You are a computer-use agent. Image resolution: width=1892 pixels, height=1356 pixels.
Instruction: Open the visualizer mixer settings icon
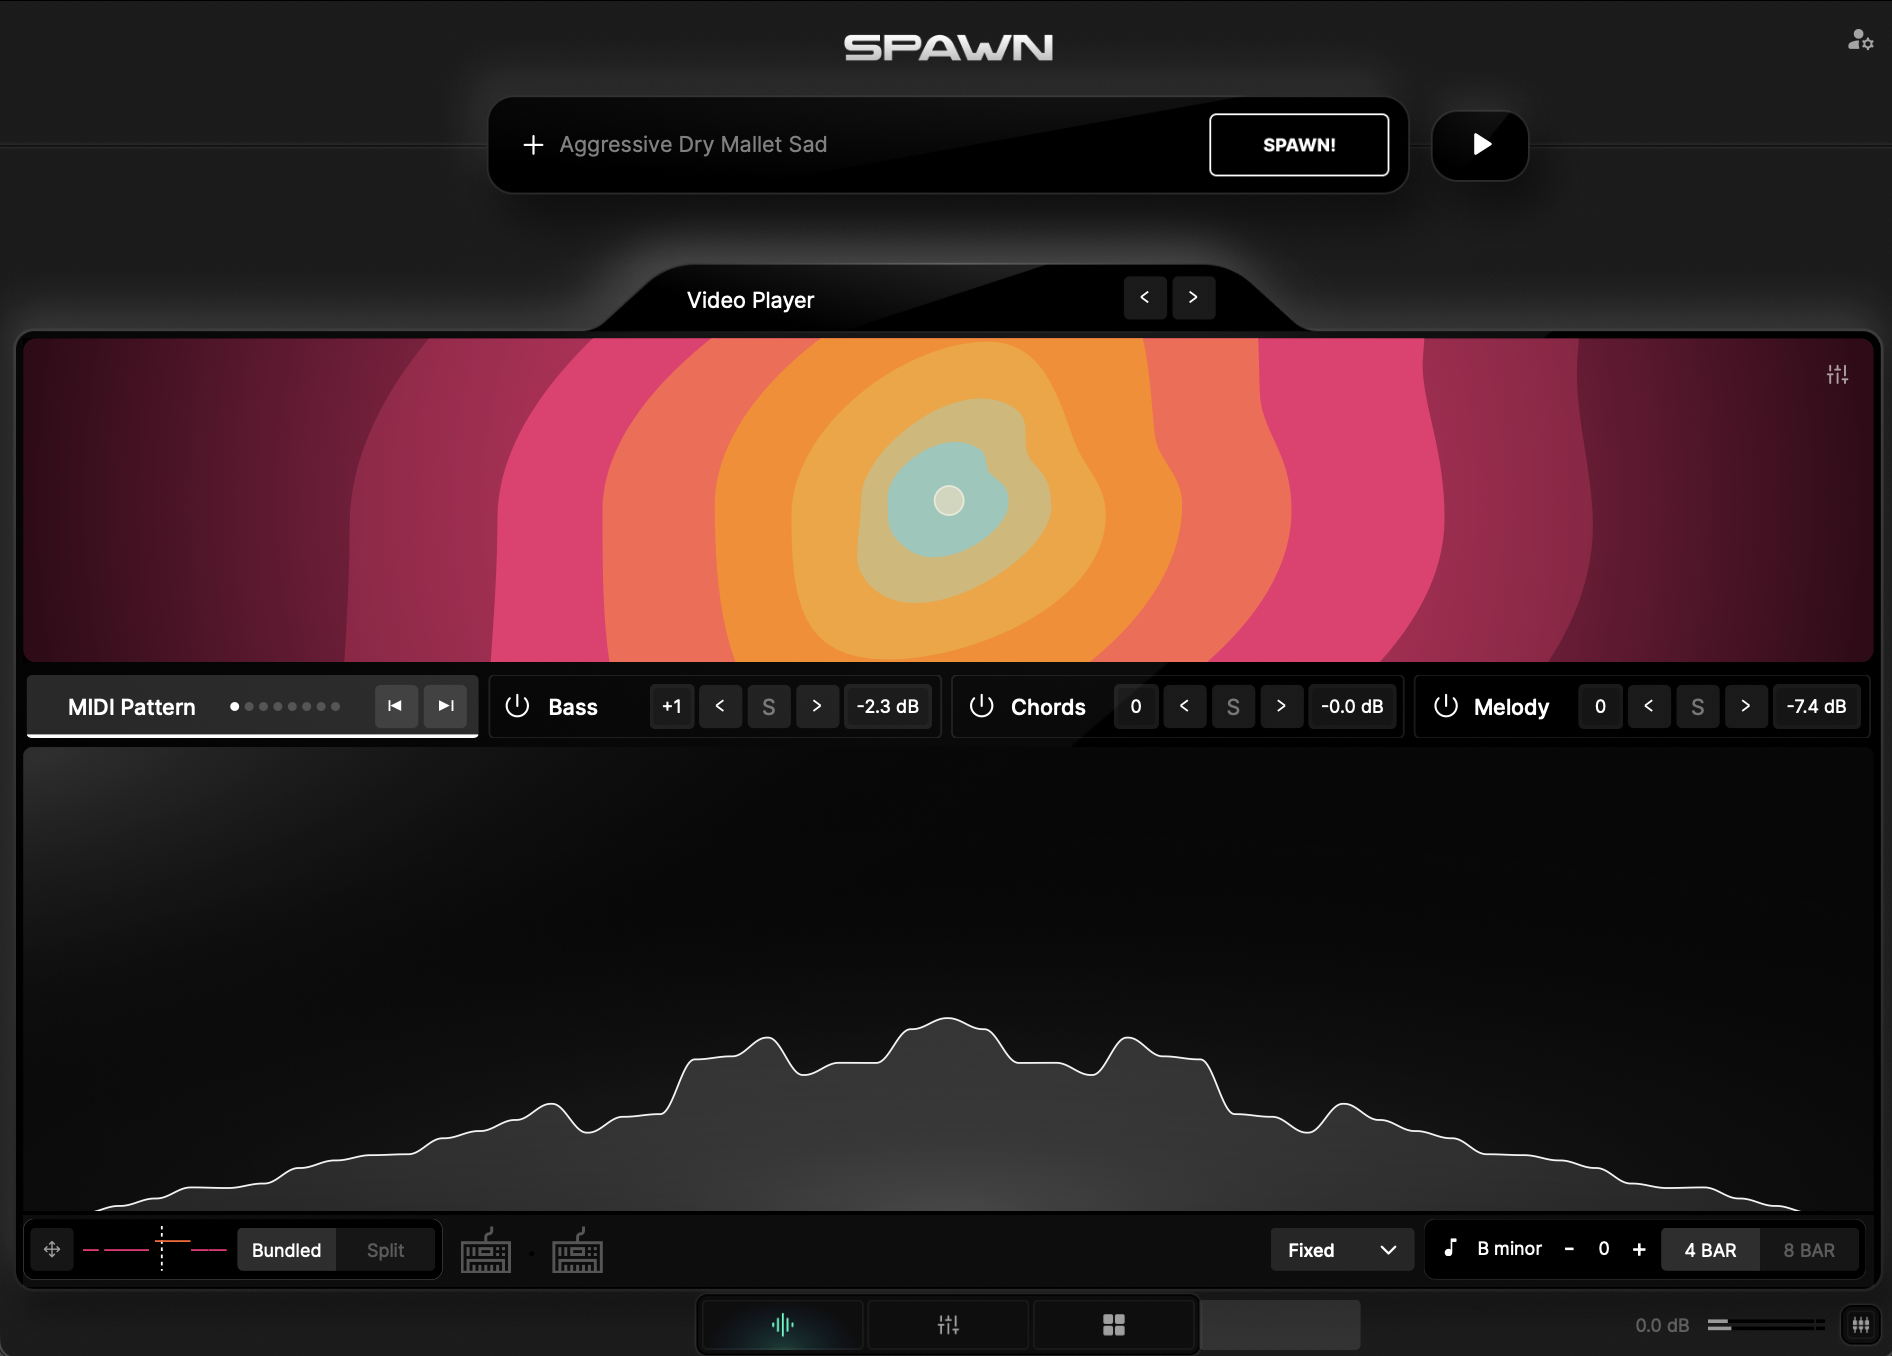pyautogui.click(x=1836, y=374)
